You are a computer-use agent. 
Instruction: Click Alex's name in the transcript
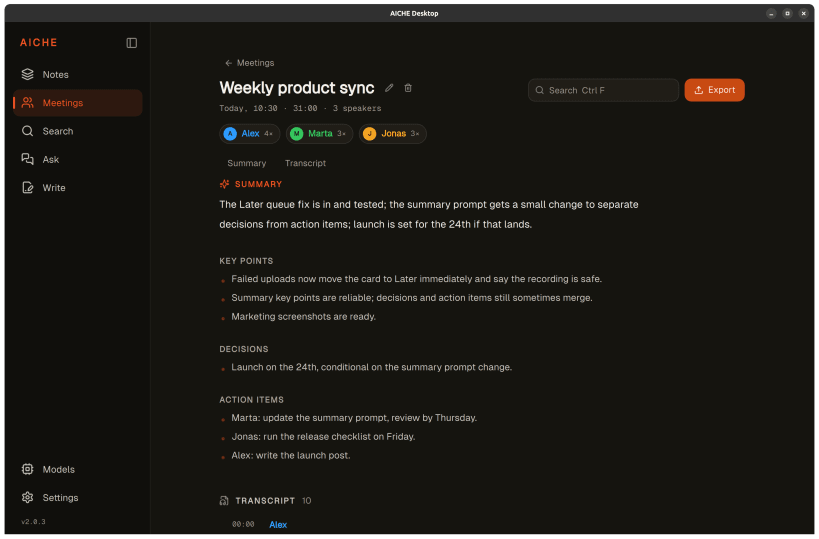tap(278, 524)
